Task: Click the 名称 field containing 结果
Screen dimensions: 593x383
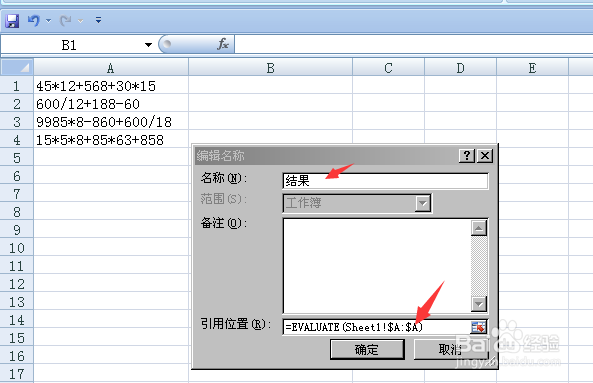Action: pyautogui.click(x=385, y=181)
